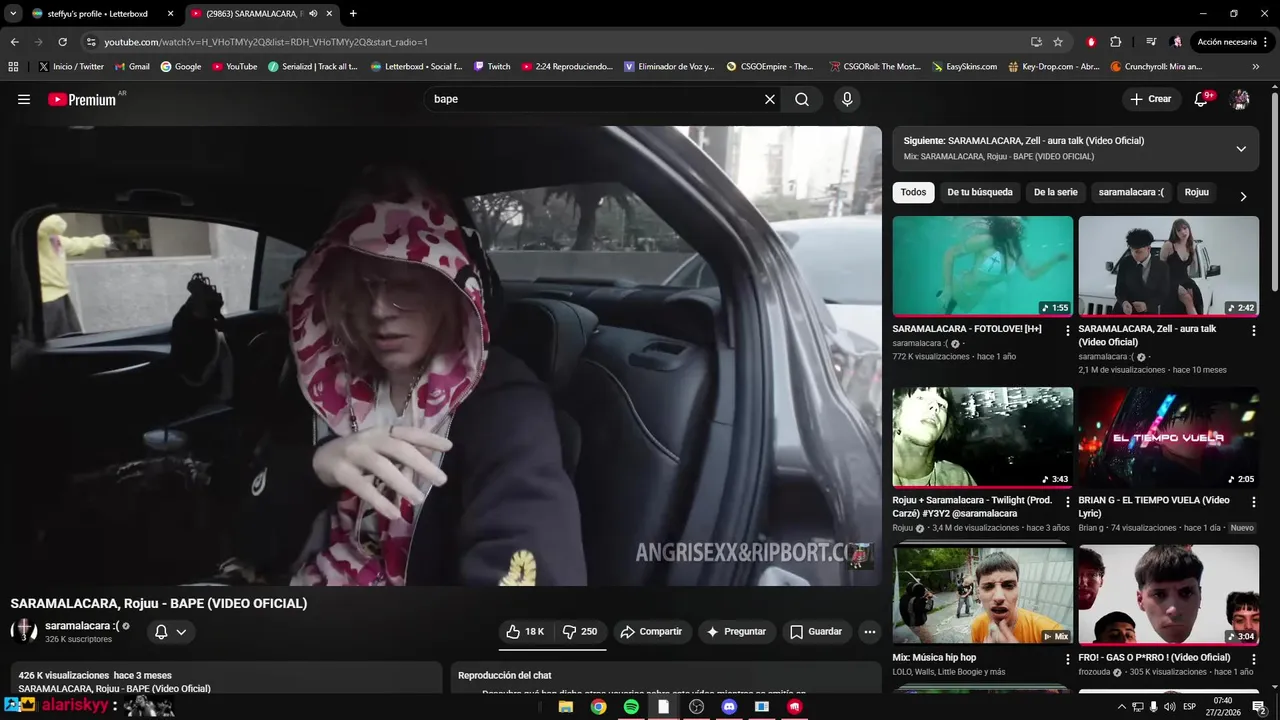Dislike the video (250)

(580, 632)
